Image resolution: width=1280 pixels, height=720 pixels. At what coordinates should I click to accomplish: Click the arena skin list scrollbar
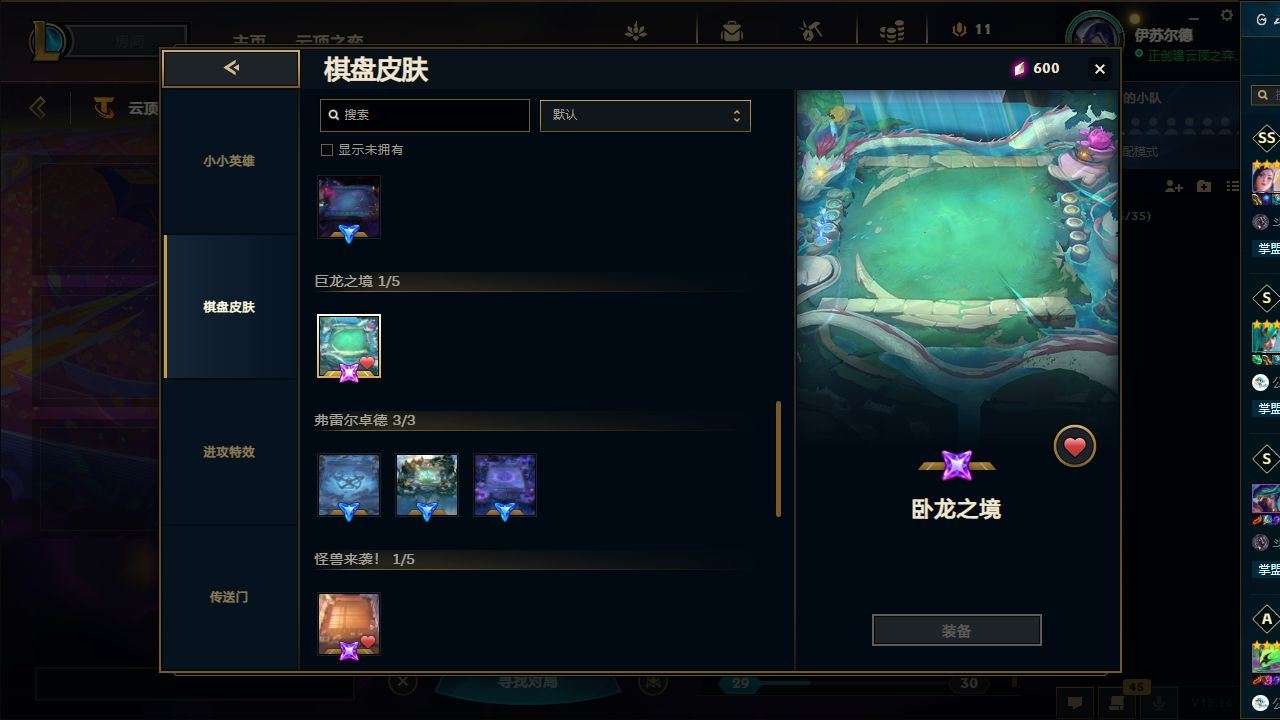[x=778, y=460]
